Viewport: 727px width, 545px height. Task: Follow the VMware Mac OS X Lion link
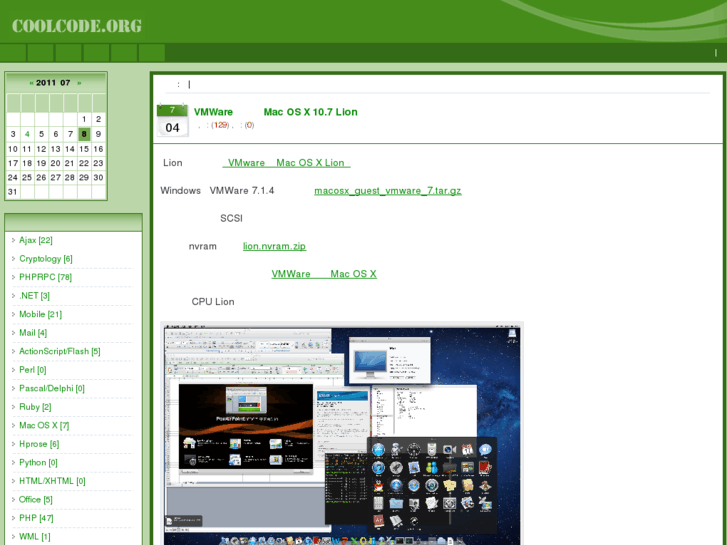pyautogui.click(x=287, y=163)
